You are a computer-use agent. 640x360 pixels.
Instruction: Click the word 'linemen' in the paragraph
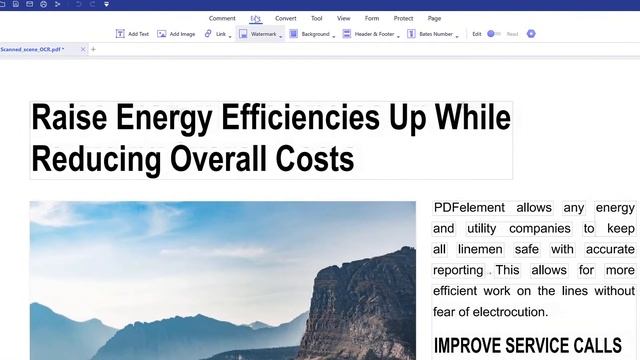coord(480,249)
